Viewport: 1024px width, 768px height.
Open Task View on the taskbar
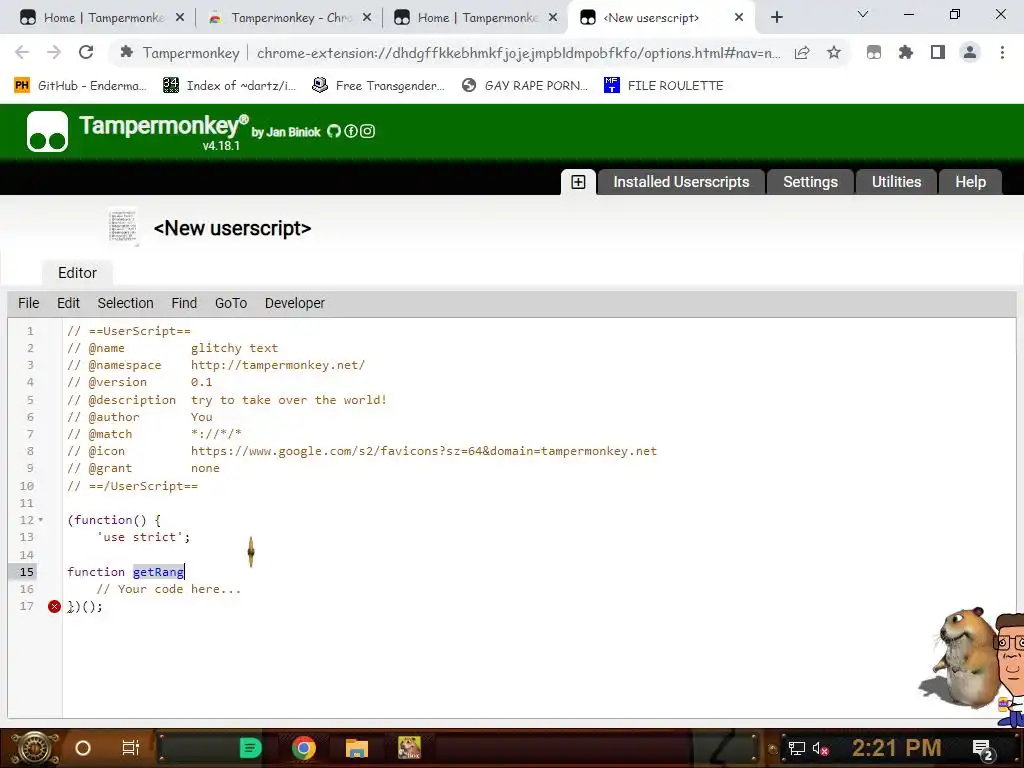131,748
